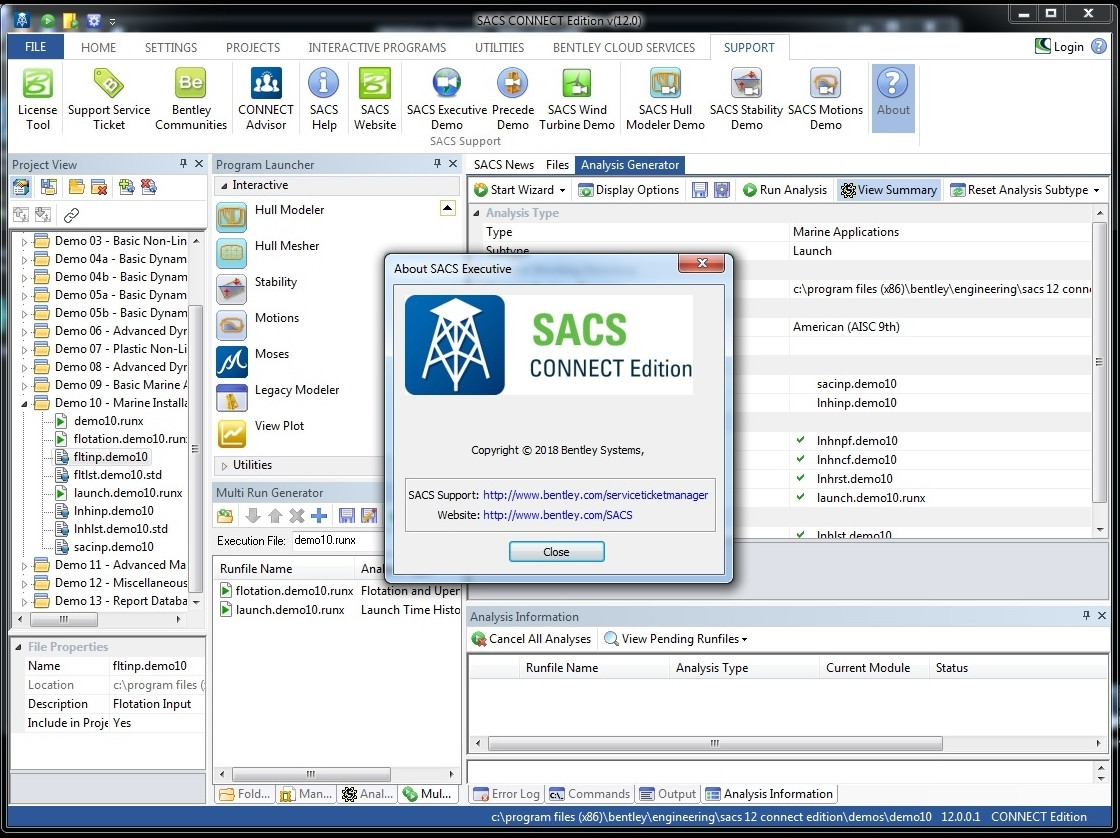This screenshot has width=1120, height=838.
Task: Switch to the UTILITIES ribbon tab
Action: click(x=499, y=47)
